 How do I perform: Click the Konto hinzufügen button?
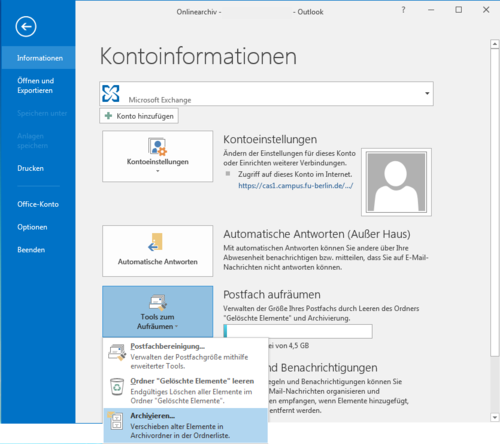139,116
